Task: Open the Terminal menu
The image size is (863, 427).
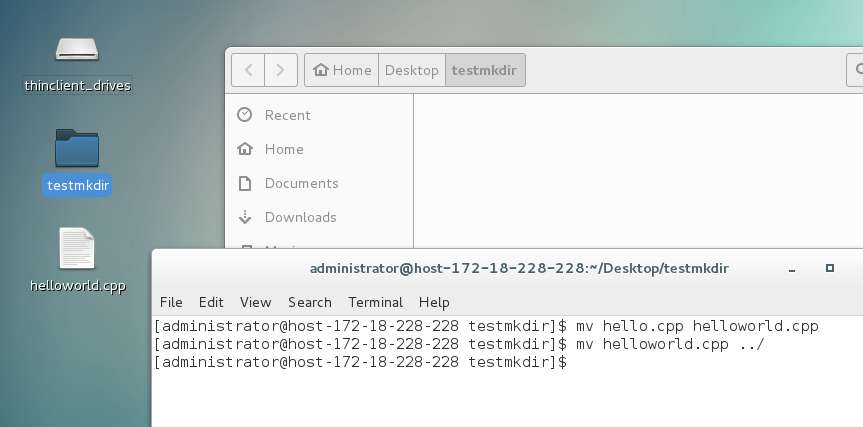Action: pos(375,302)
